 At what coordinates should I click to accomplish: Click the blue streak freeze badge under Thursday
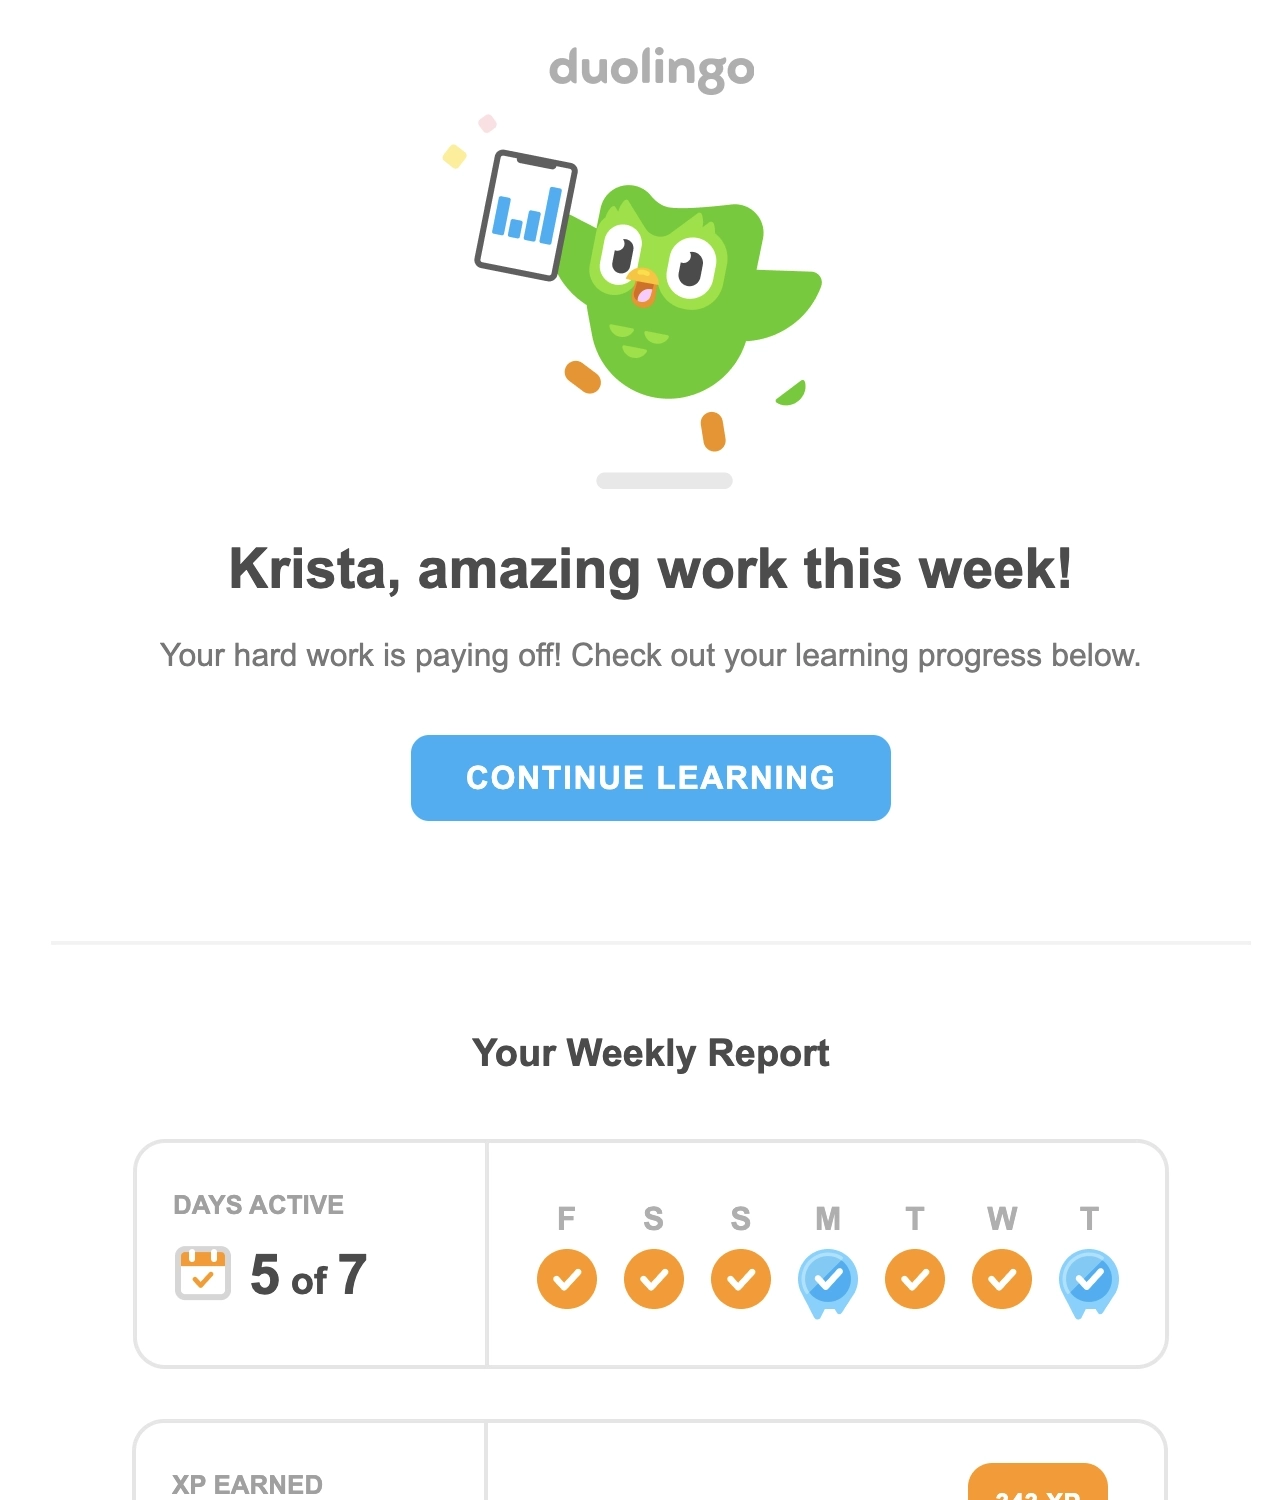[1089, 1281]
